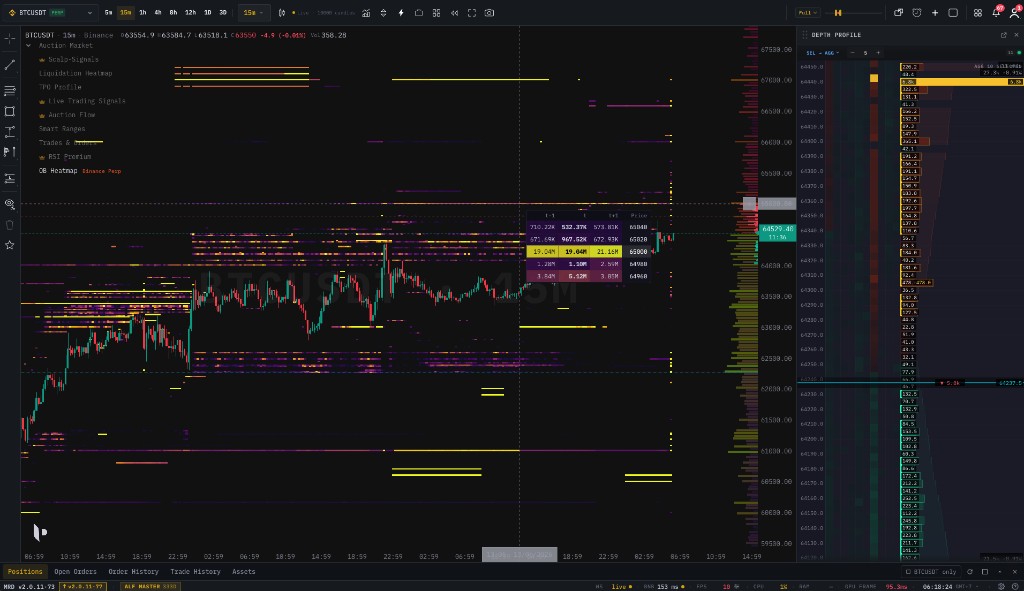Open the Full mode dropdown
Viewport: 1024px width, 591px height.
(x=808, y=13)
